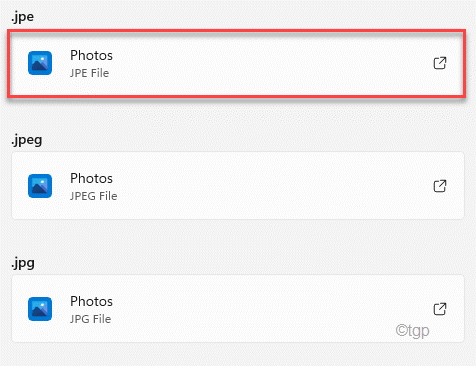Click the JPEG File subtitle text
Viewport: 476px width, 366px height.
(x=94, y=196)
